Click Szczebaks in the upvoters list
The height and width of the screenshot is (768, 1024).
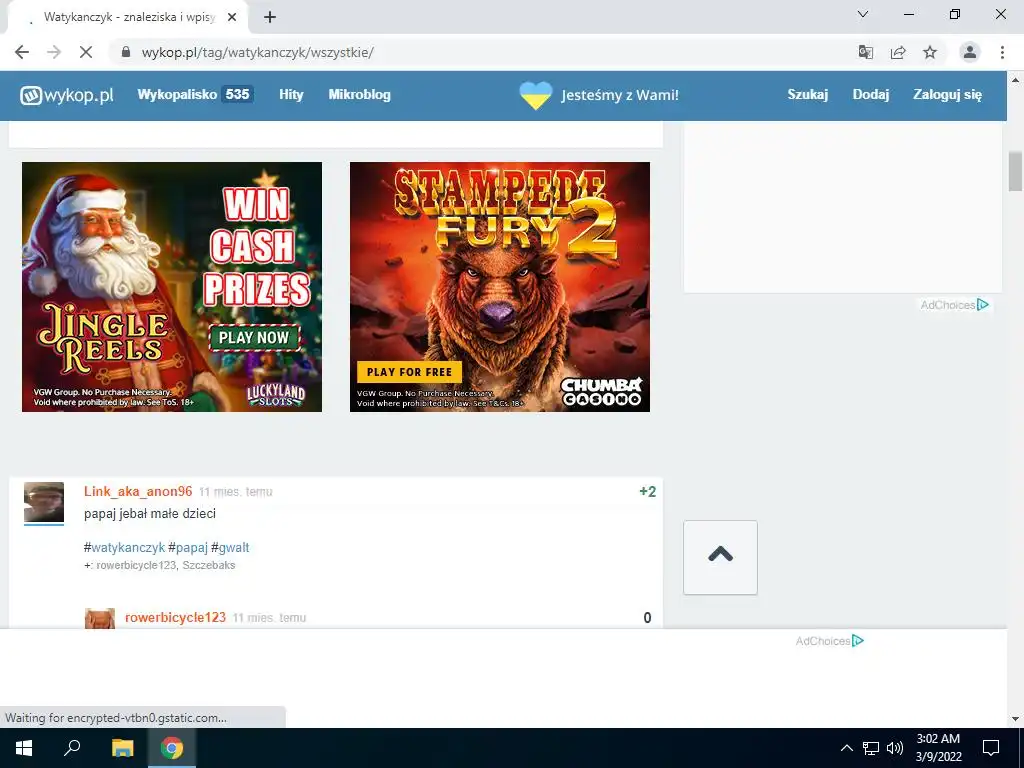(208, 566)
